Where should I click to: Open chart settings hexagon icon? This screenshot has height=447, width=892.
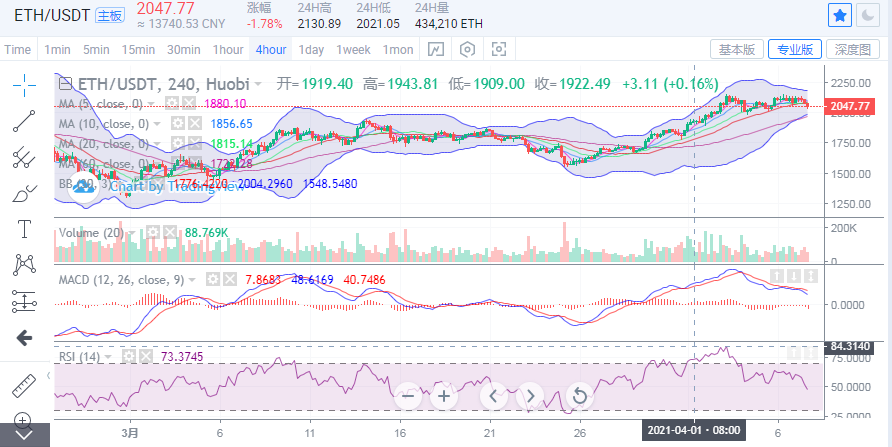tap(467, 49)
